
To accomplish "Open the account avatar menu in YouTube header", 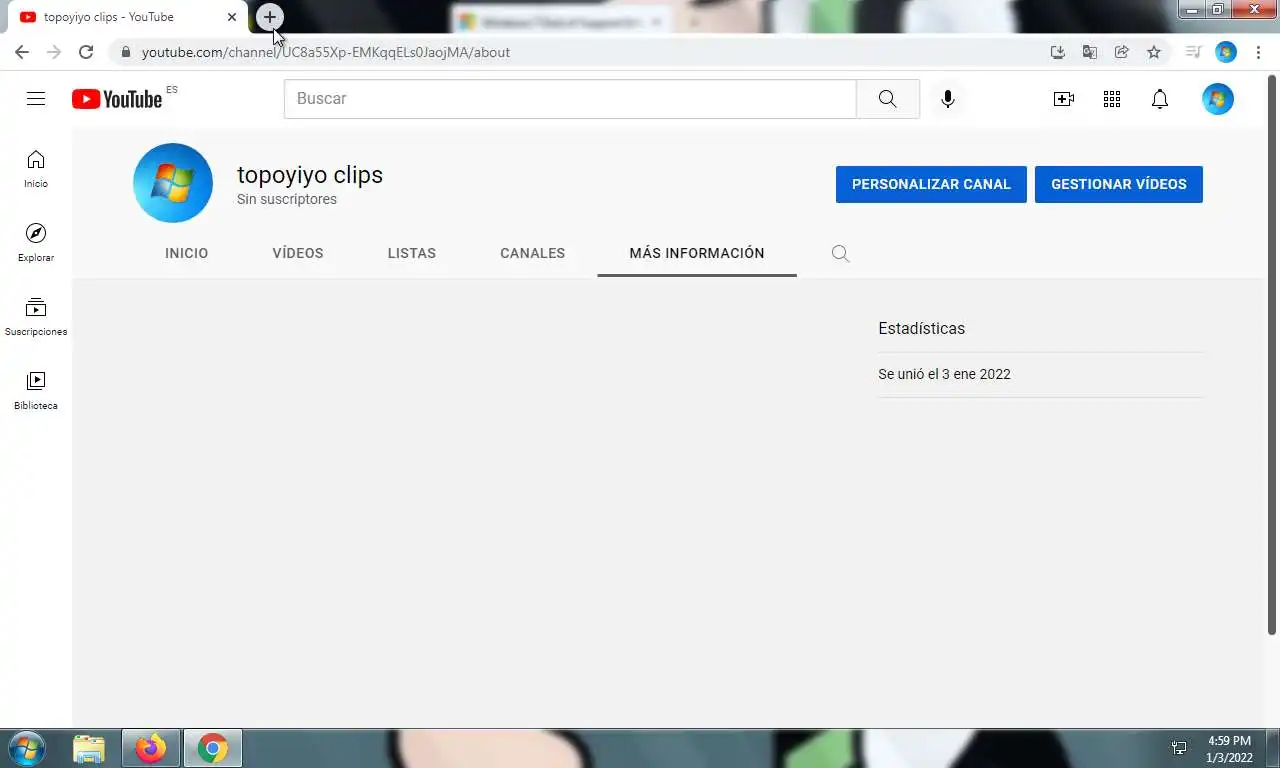I will [1218, 99].
